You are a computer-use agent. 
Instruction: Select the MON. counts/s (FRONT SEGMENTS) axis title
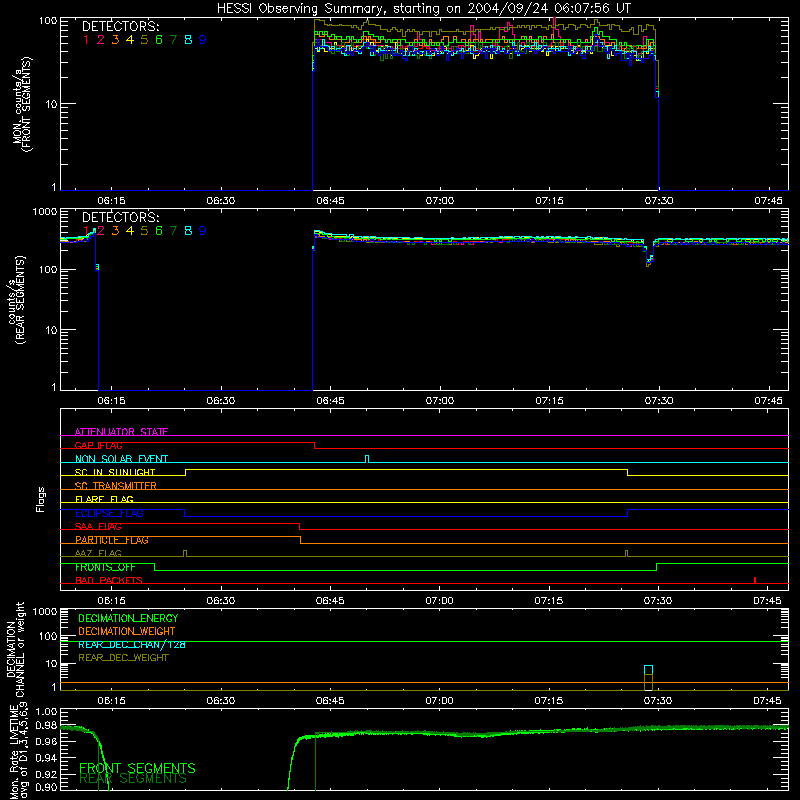pyautogui.click(x=22, y=104)
